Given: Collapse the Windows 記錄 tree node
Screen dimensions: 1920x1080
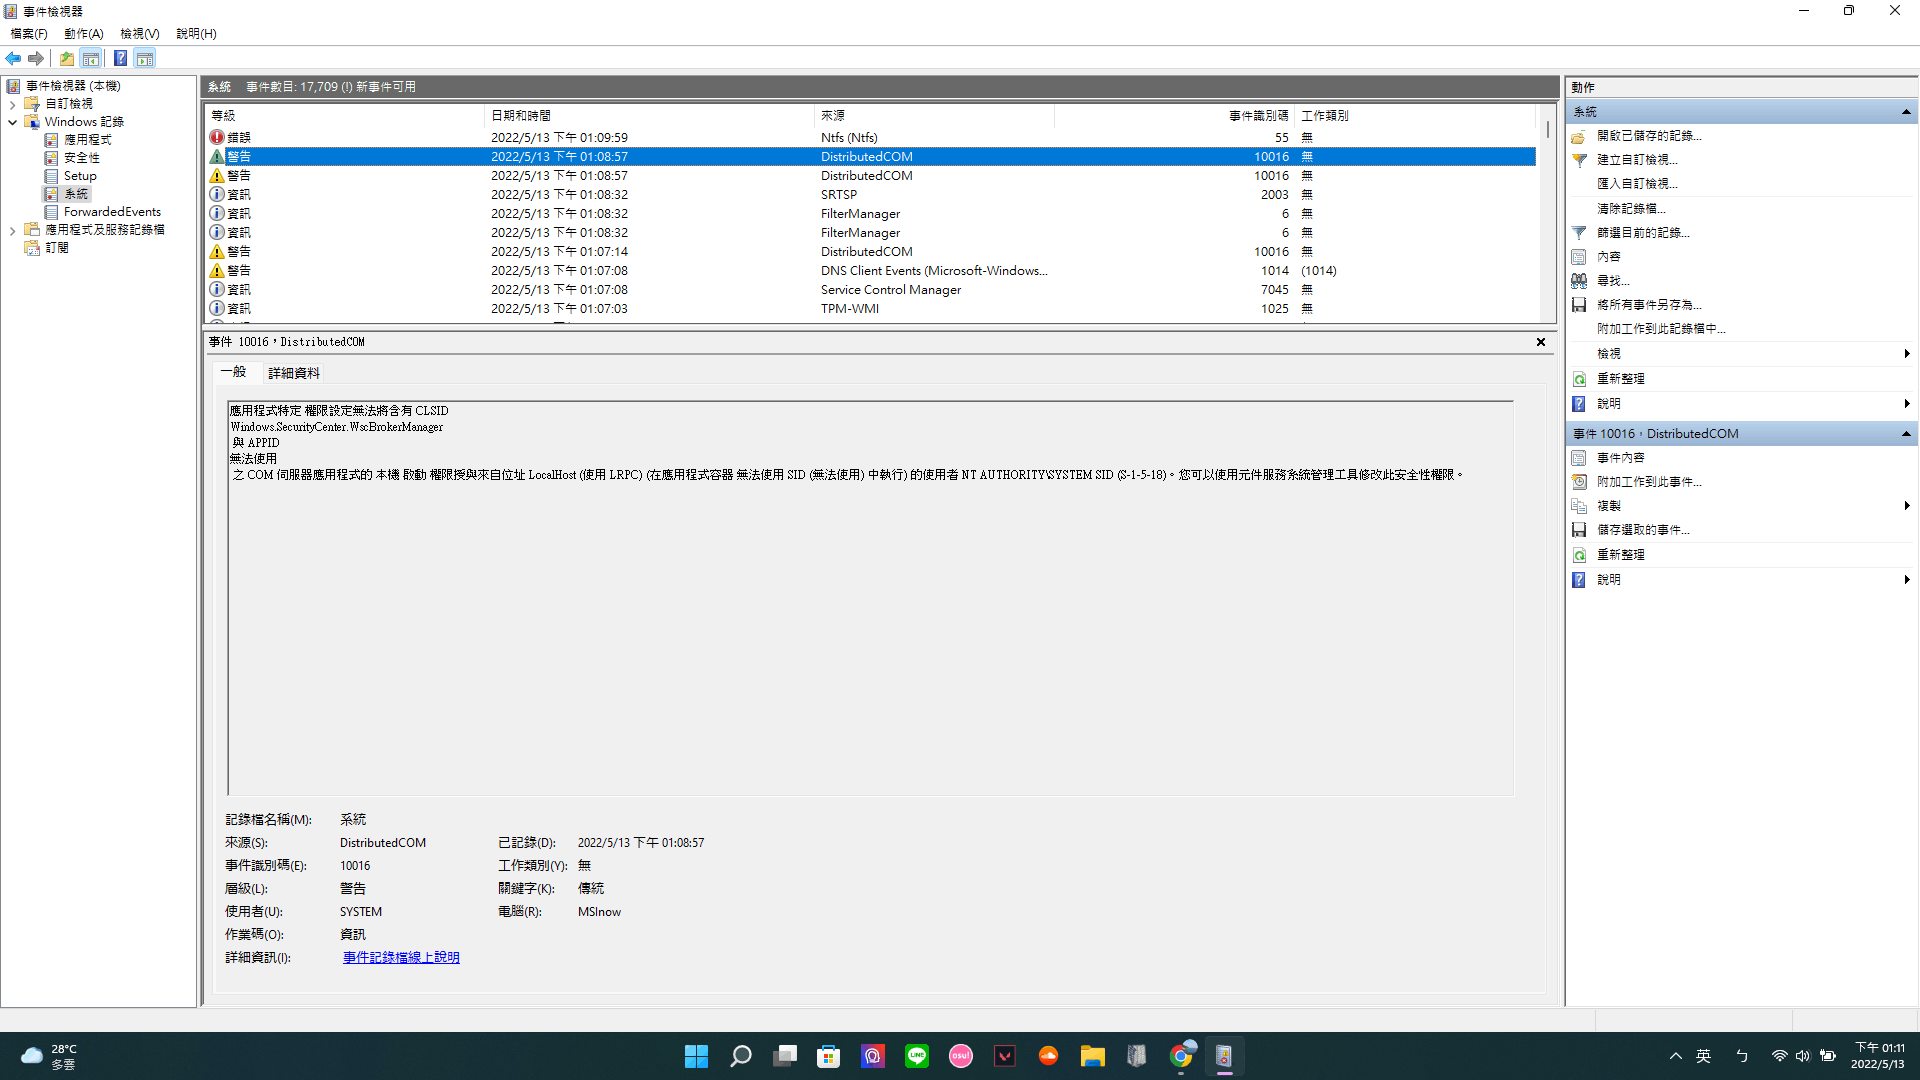Looking at the screenshot, I should click(12, 122).
